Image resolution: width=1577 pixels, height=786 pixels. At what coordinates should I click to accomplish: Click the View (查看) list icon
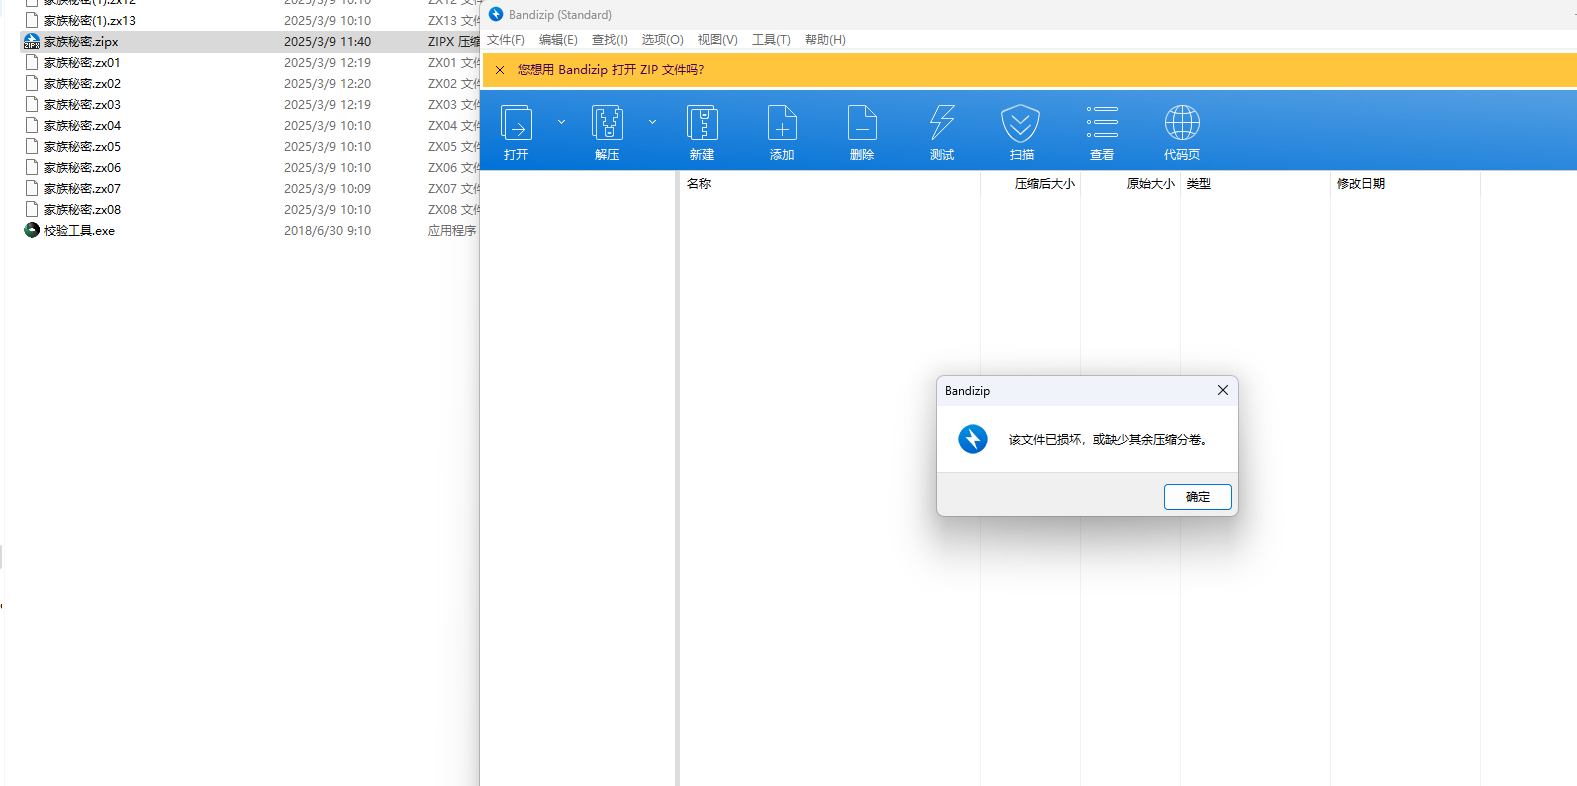click(1102, 124)
